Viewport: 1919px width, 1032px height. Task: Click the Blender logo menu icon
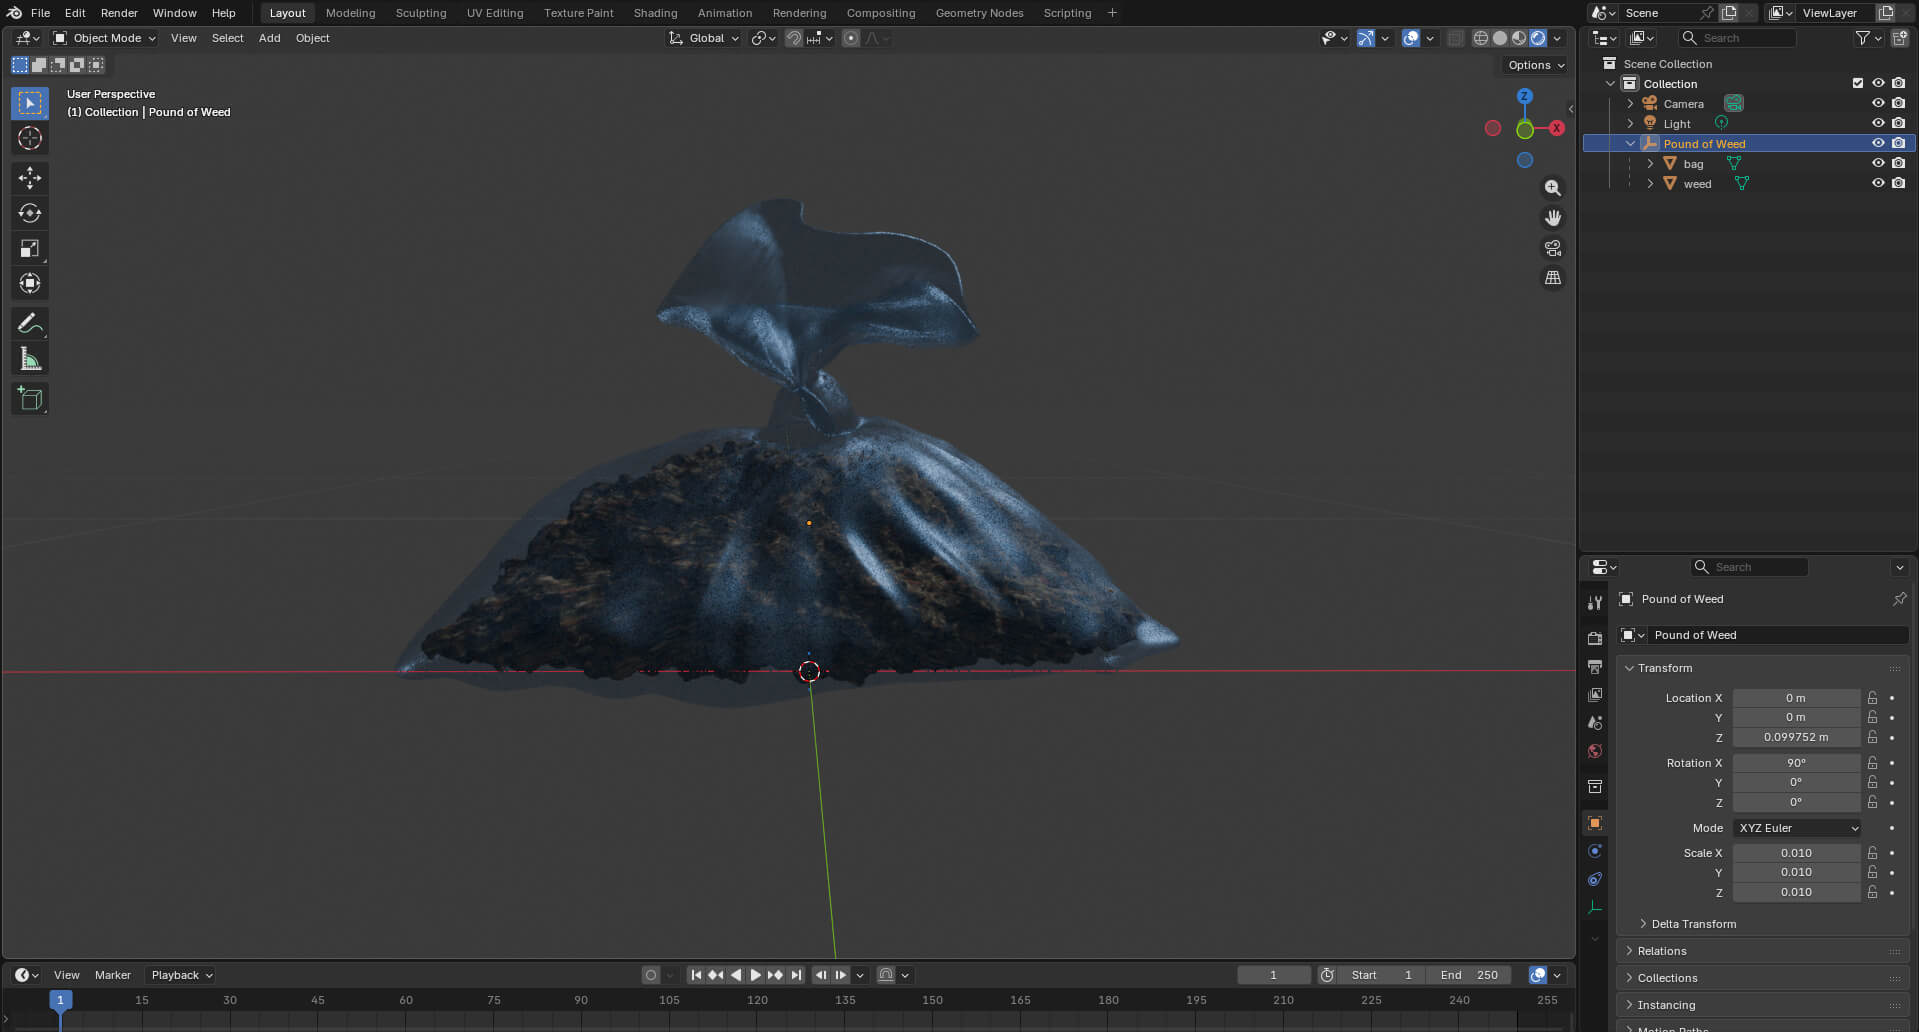14,13
